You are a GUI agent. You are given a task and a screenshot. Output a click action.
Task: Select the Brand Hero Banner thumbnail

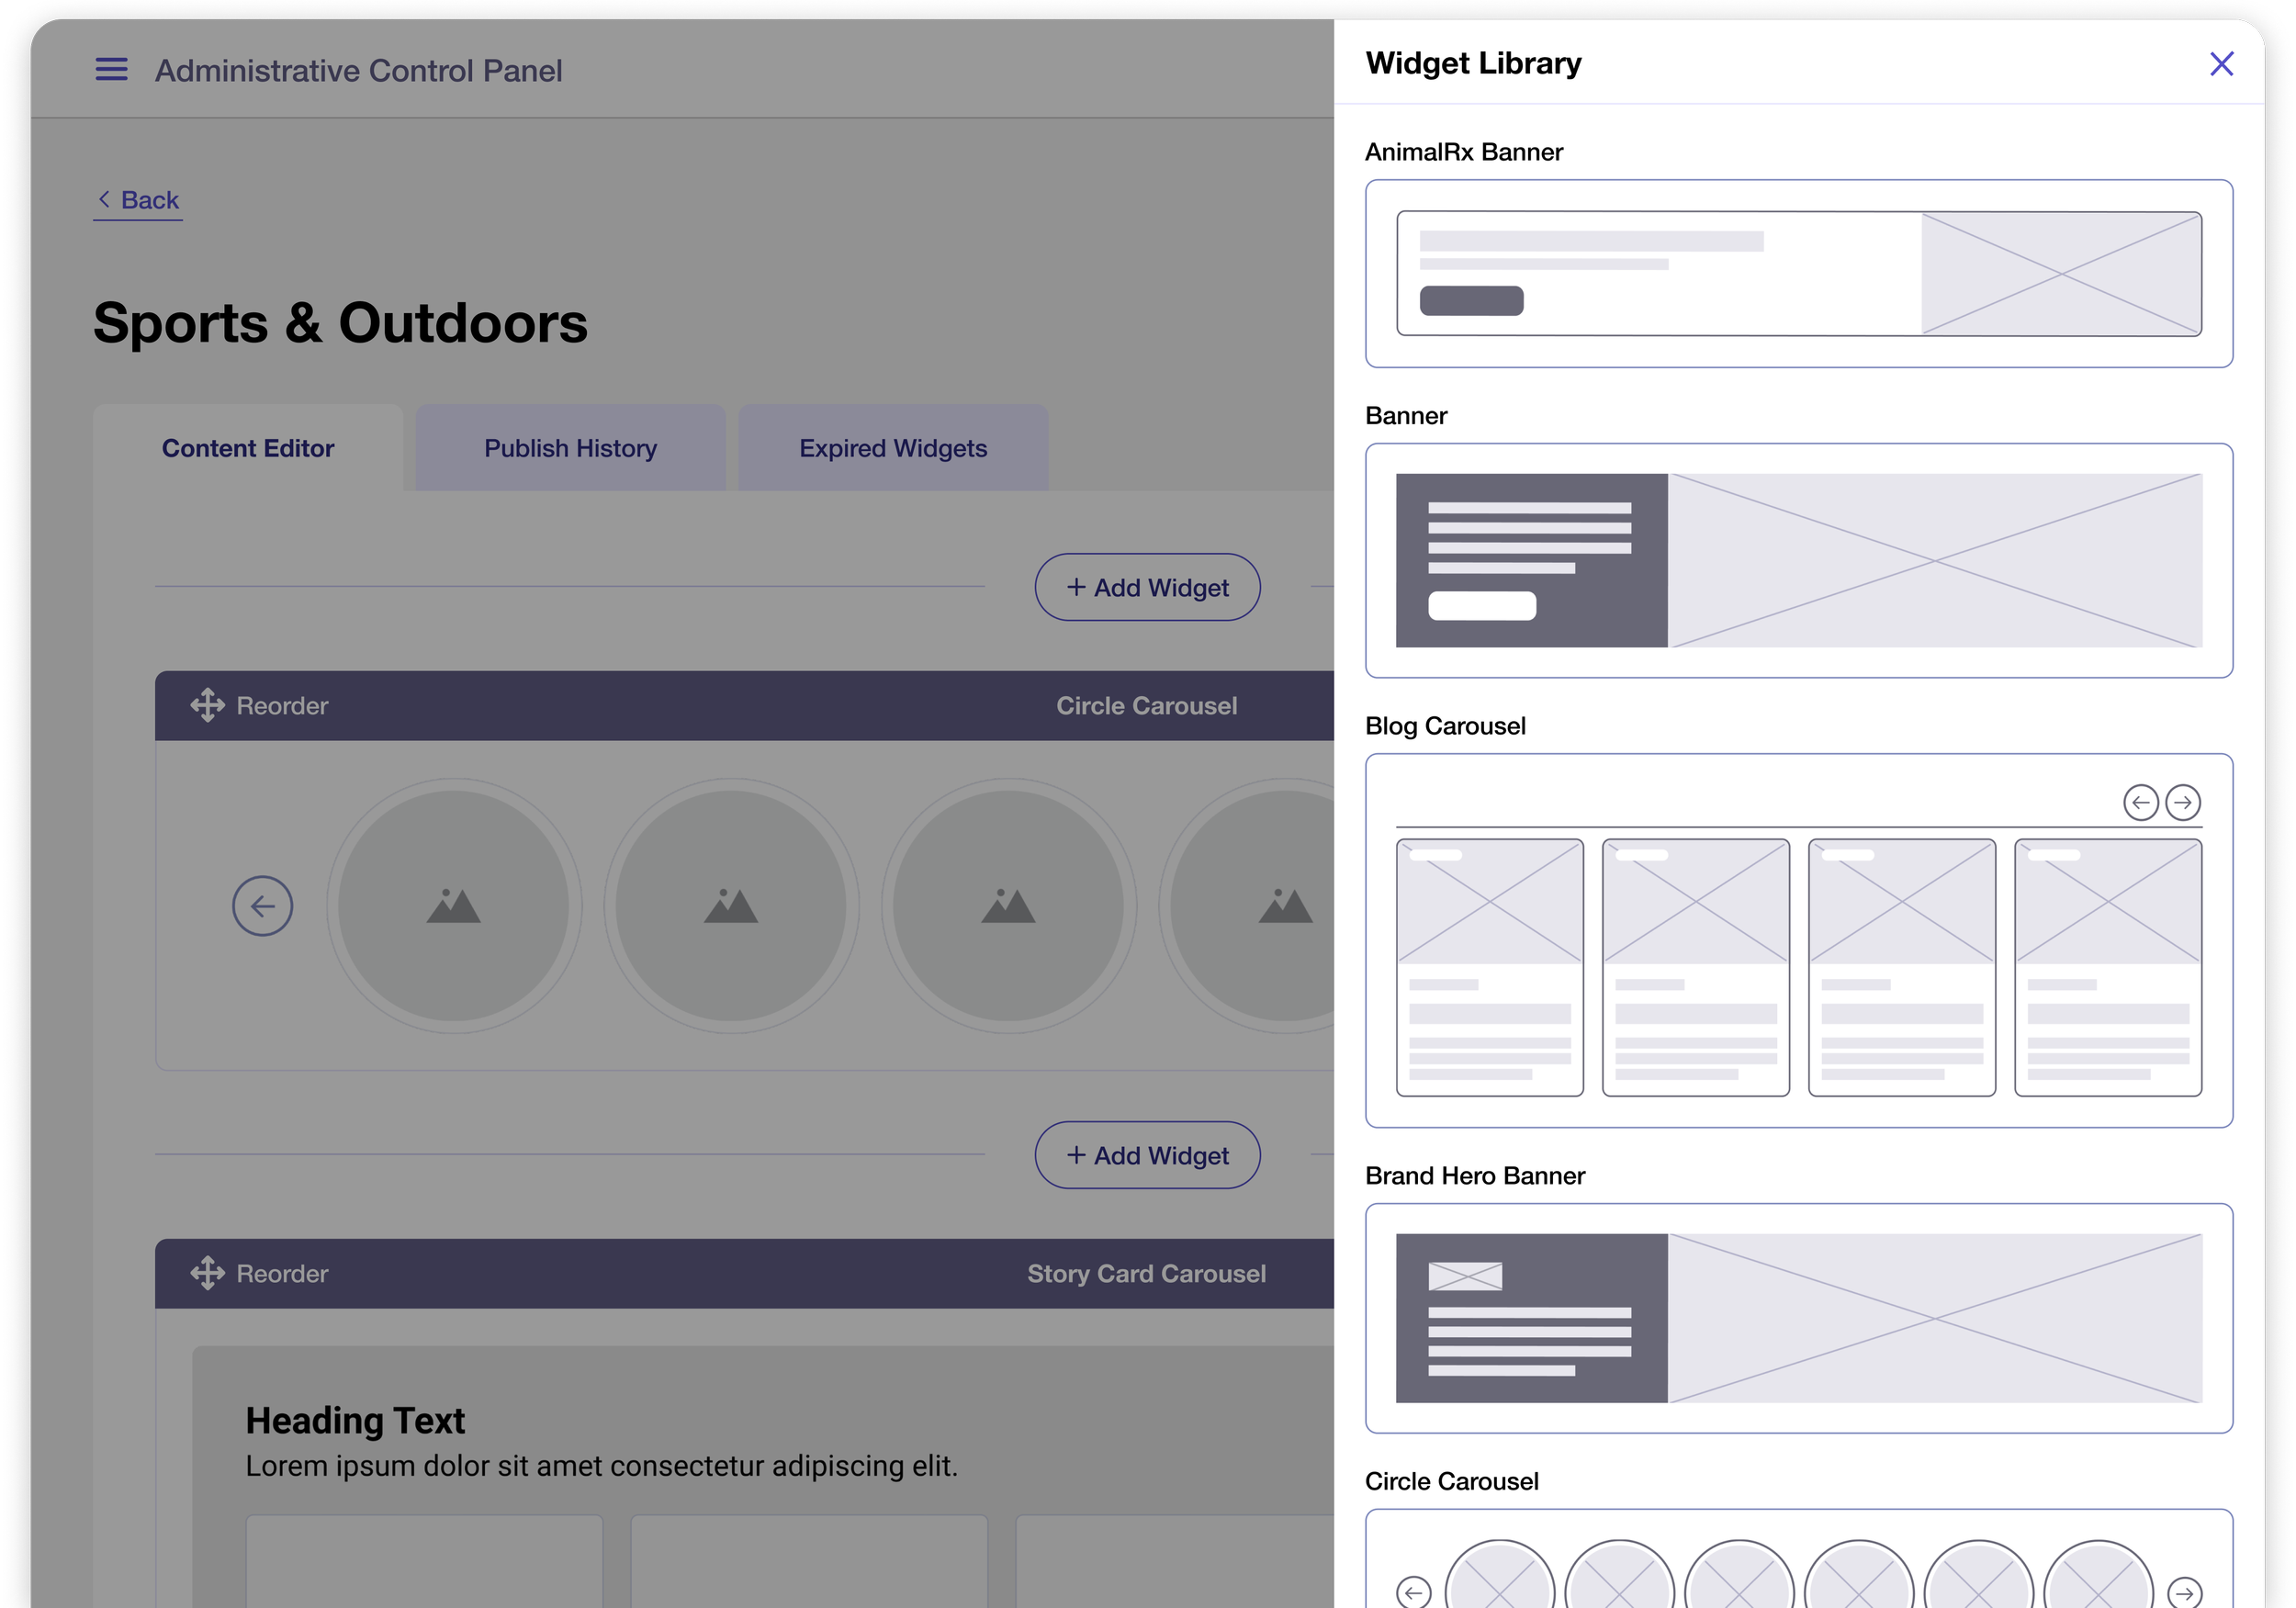(x=1798, y=1317)
